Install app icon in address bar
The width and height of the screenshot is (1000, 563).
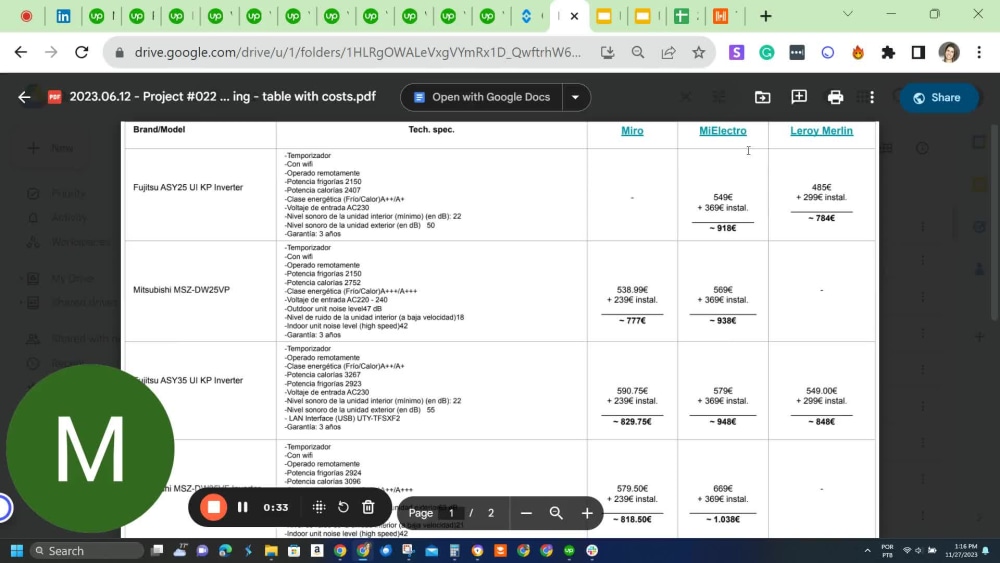coord(607,52)
